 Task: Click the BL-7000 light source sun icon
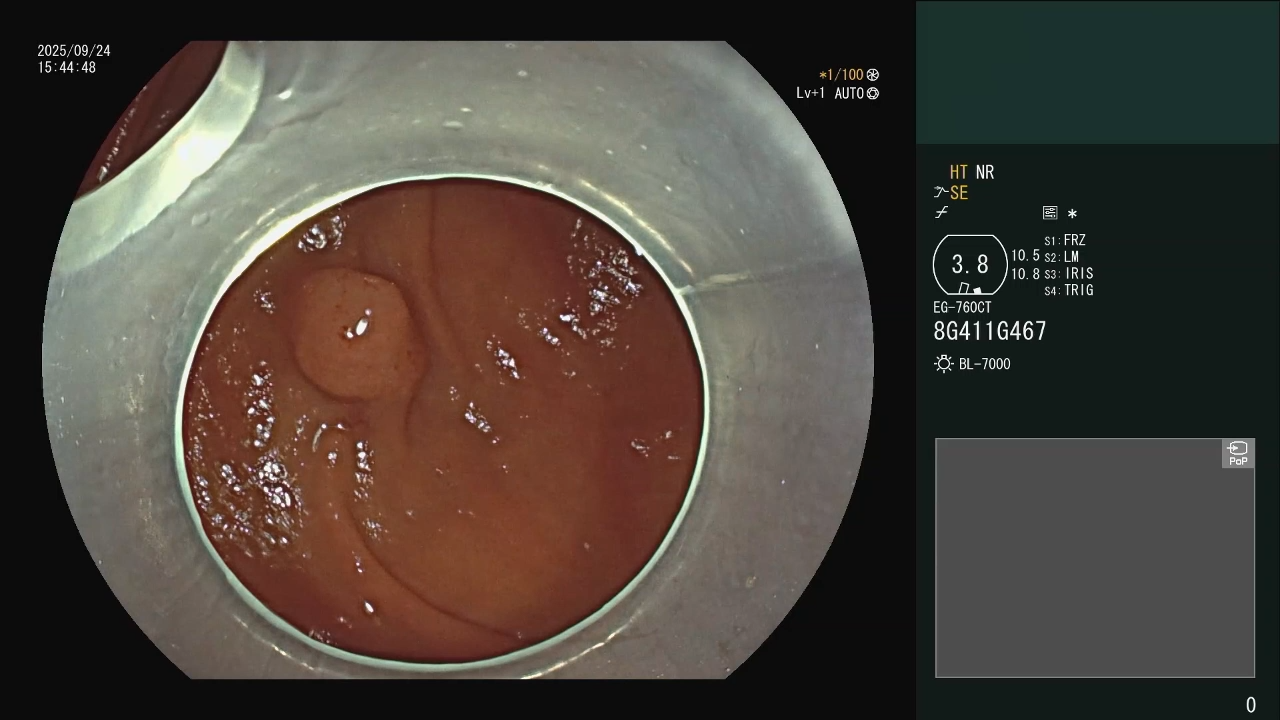943,364
